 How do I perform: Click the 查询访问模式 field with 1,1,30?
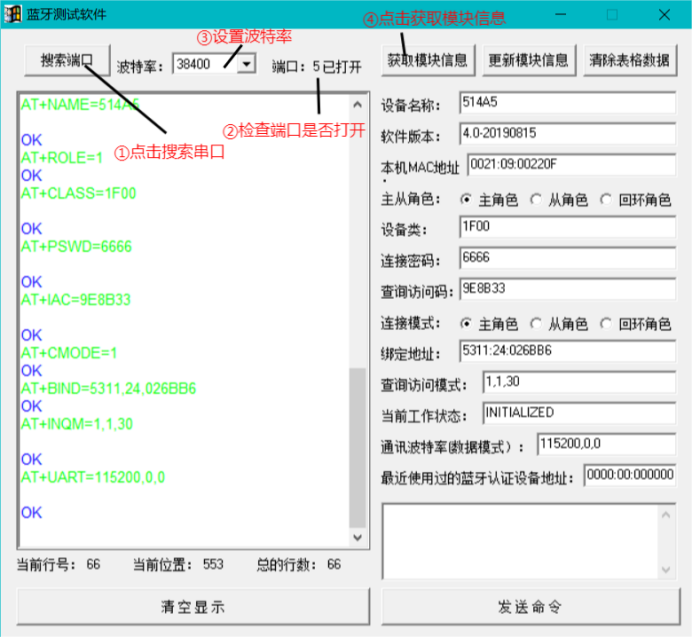coord(579,382)
